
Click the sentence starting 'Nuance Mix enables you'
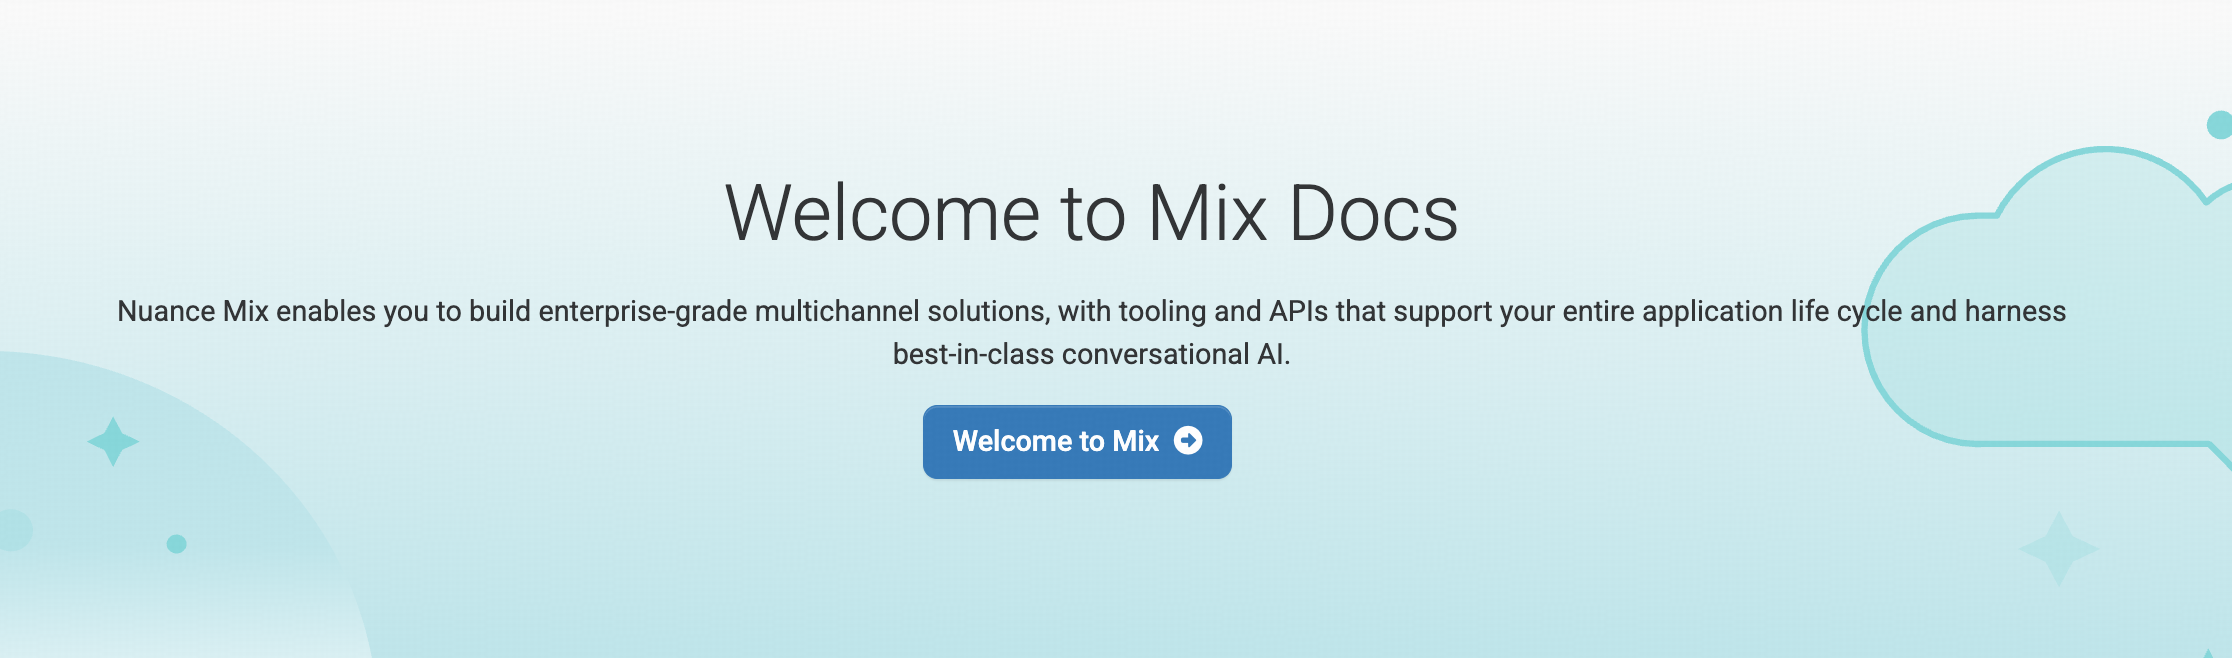point(1091,332)
